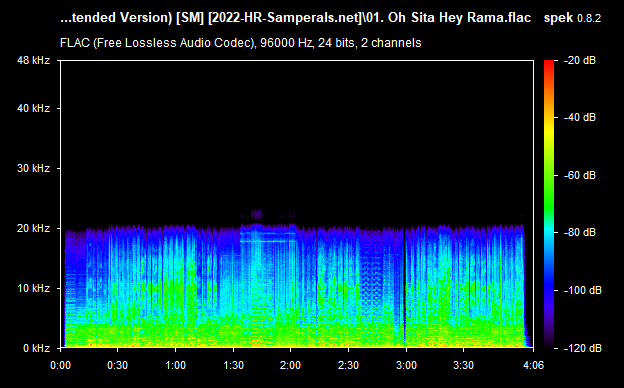Image resolution: width=624 pixels, height=388 pixels.
Task: Click the 3:00 time axis marker
Action: (406, 365)
